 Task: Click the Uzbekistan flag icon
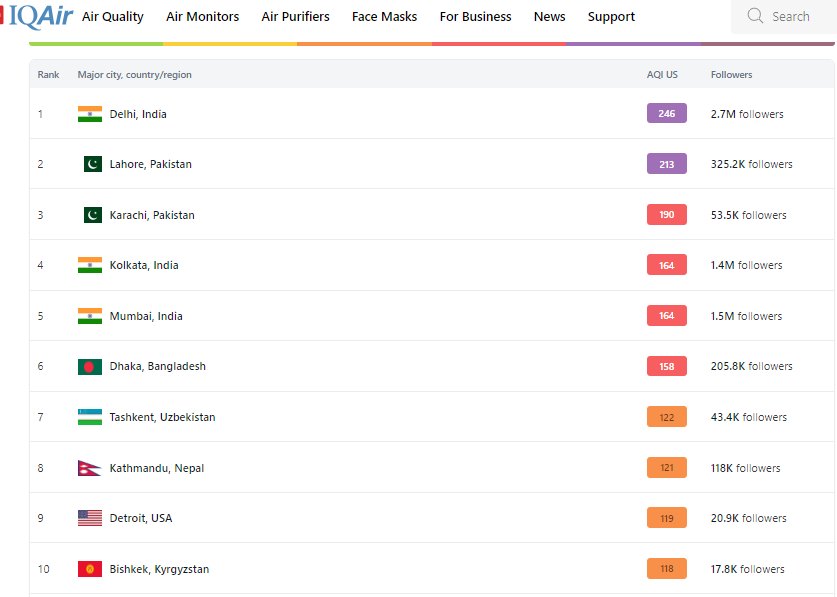90,417
